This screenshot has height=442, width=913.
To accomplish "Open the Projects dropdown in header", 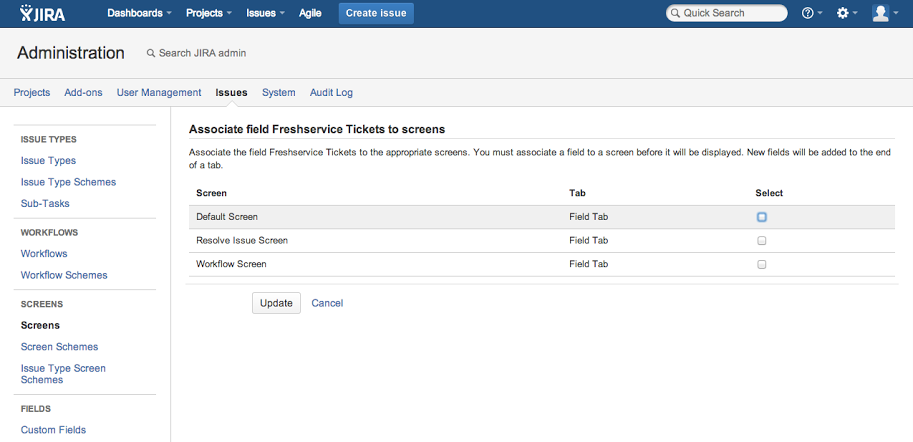I will click(208, 13).
